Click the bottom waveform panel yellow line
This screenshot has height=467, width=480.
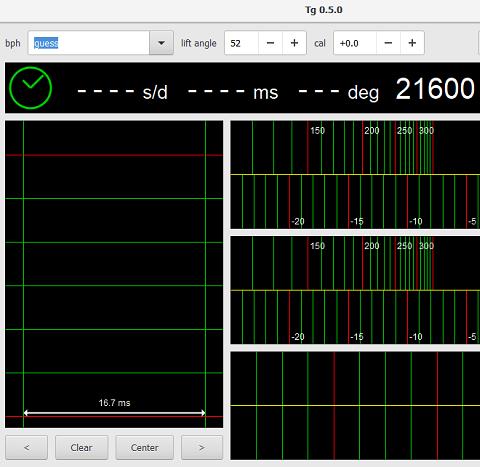355,405
